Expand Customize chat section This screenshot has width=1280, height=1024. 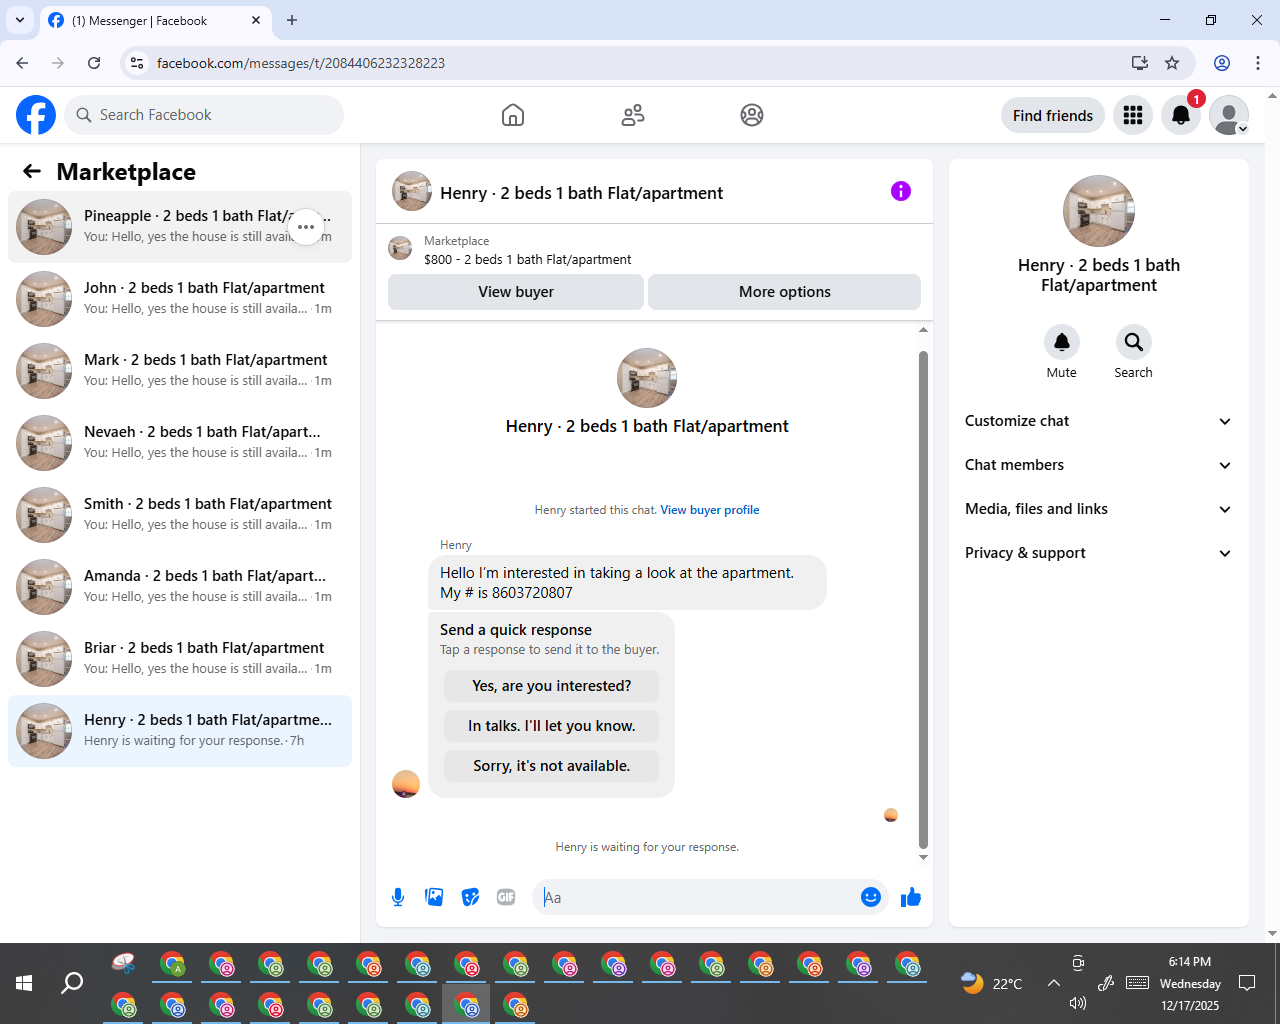pos(1098,421)
